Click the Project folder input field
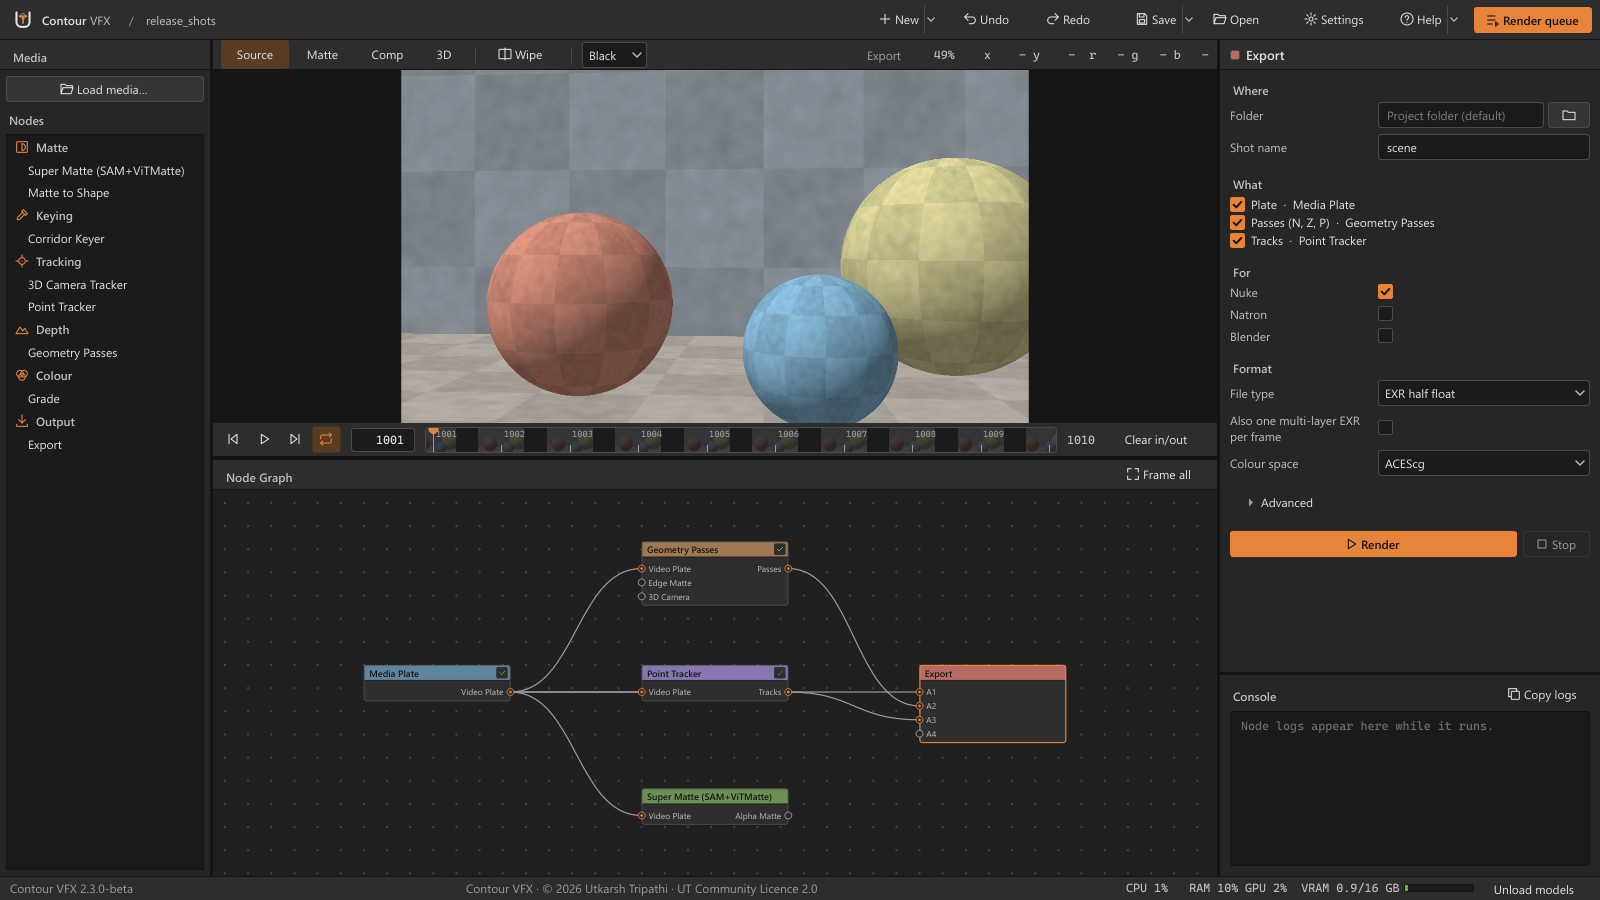This screenshot has height=900, width=1600. pyautogui.click(x=1461, y=116)
